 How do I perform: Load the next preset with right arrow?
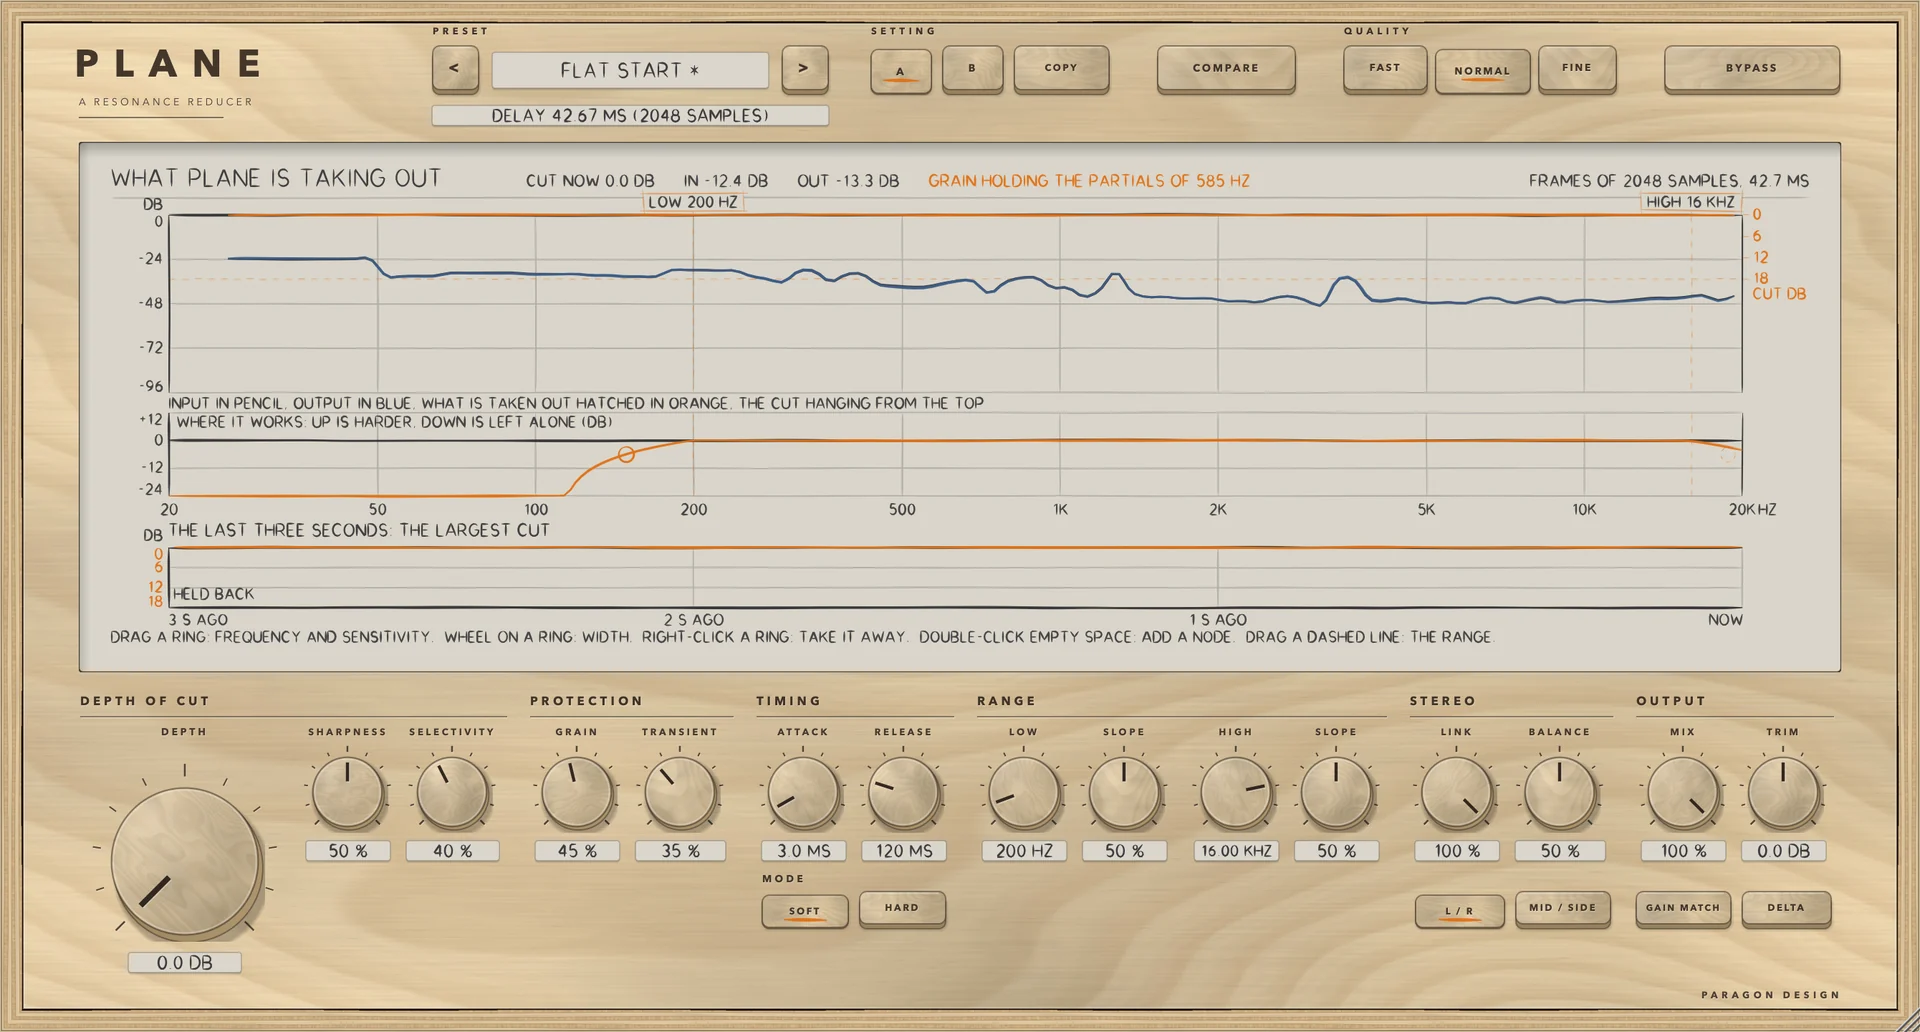(x=804, y=69)
